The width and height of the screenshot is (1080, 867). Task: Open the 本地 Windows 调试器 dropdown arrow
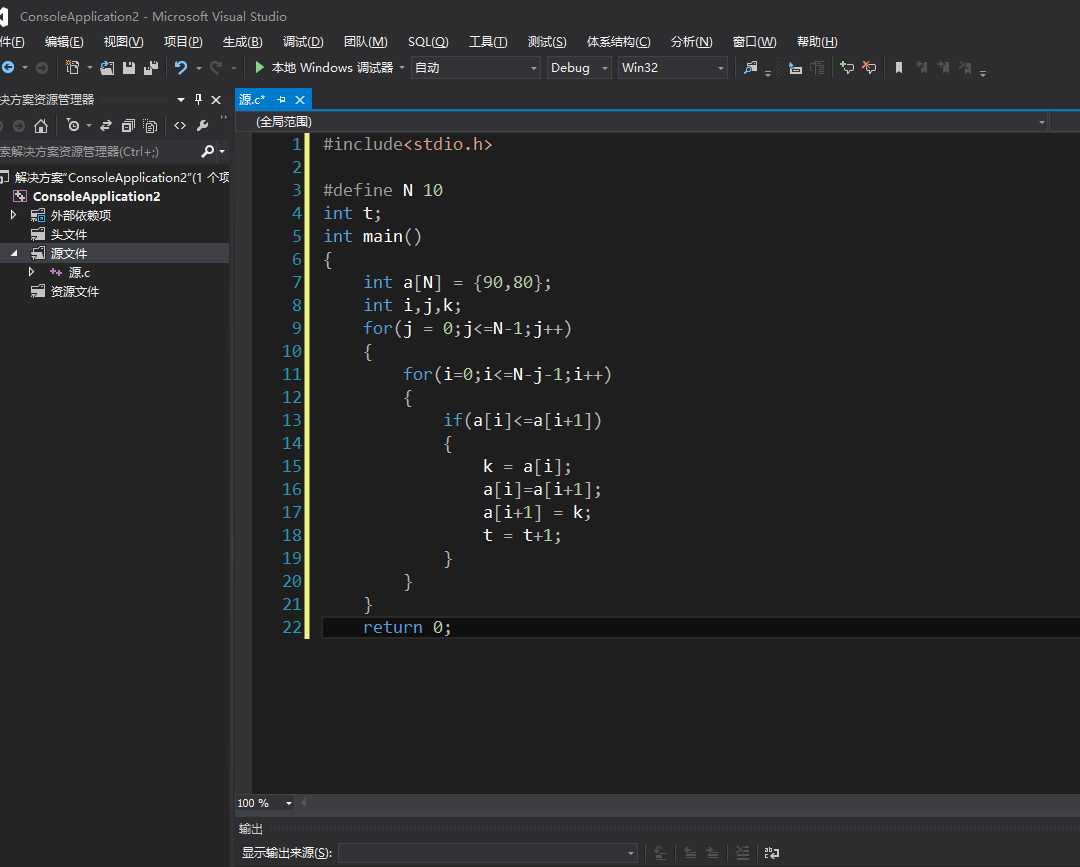coord(402,67)
